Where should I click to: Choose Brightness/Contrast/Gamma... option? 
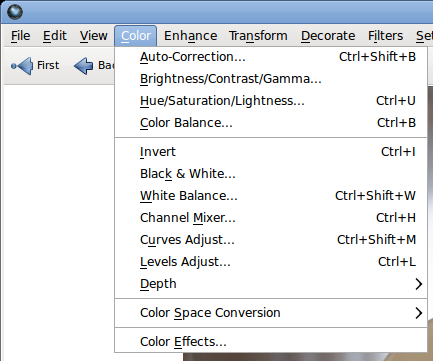271,79
